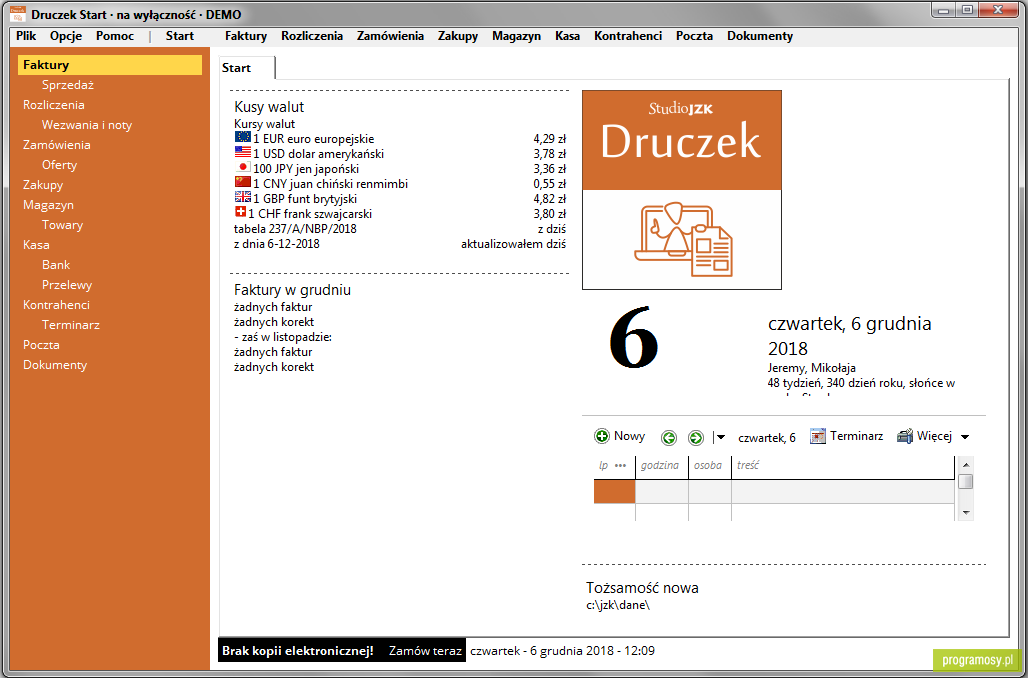Open the Plik menu

pos(26,36)
